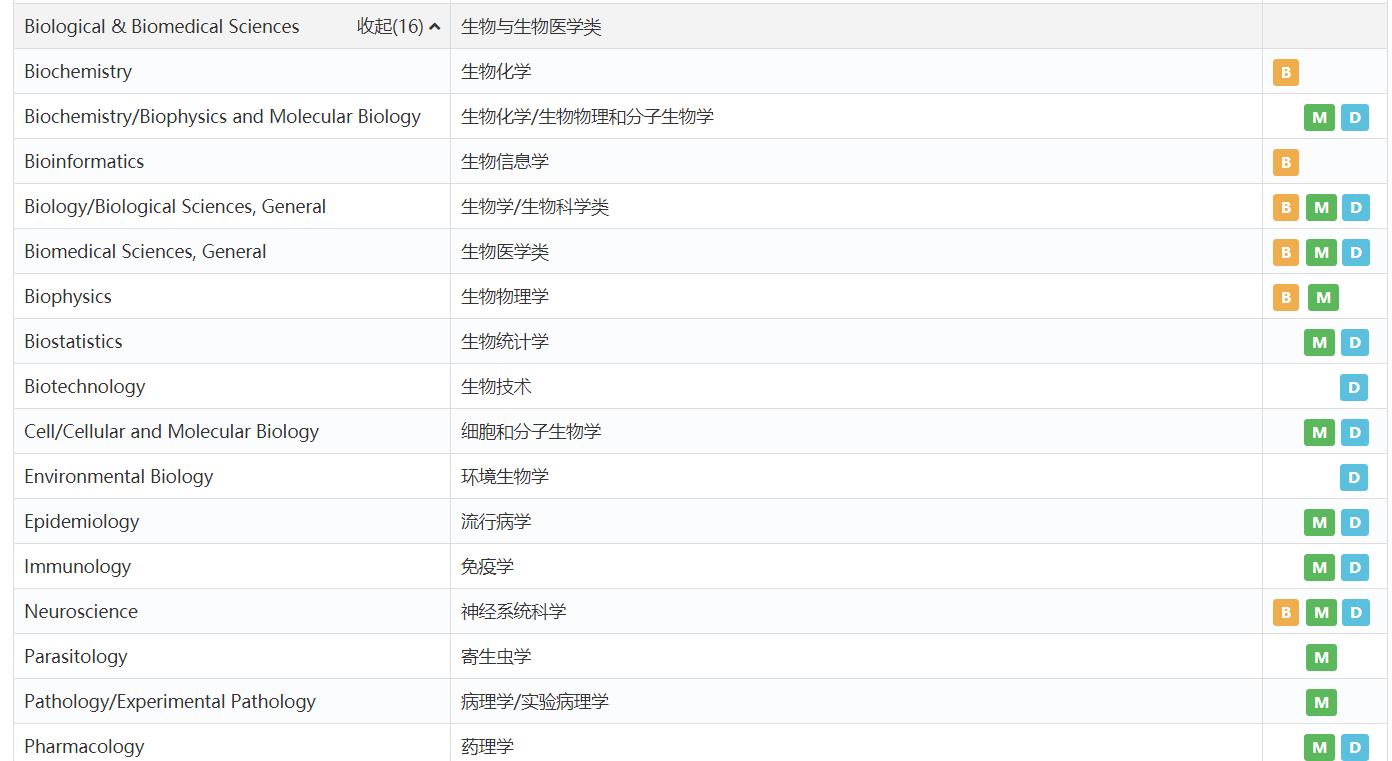Viewport: 1392px width, 761px height.
Task: Select the D badge for Environmental Biology
Action: point(1354,477)
